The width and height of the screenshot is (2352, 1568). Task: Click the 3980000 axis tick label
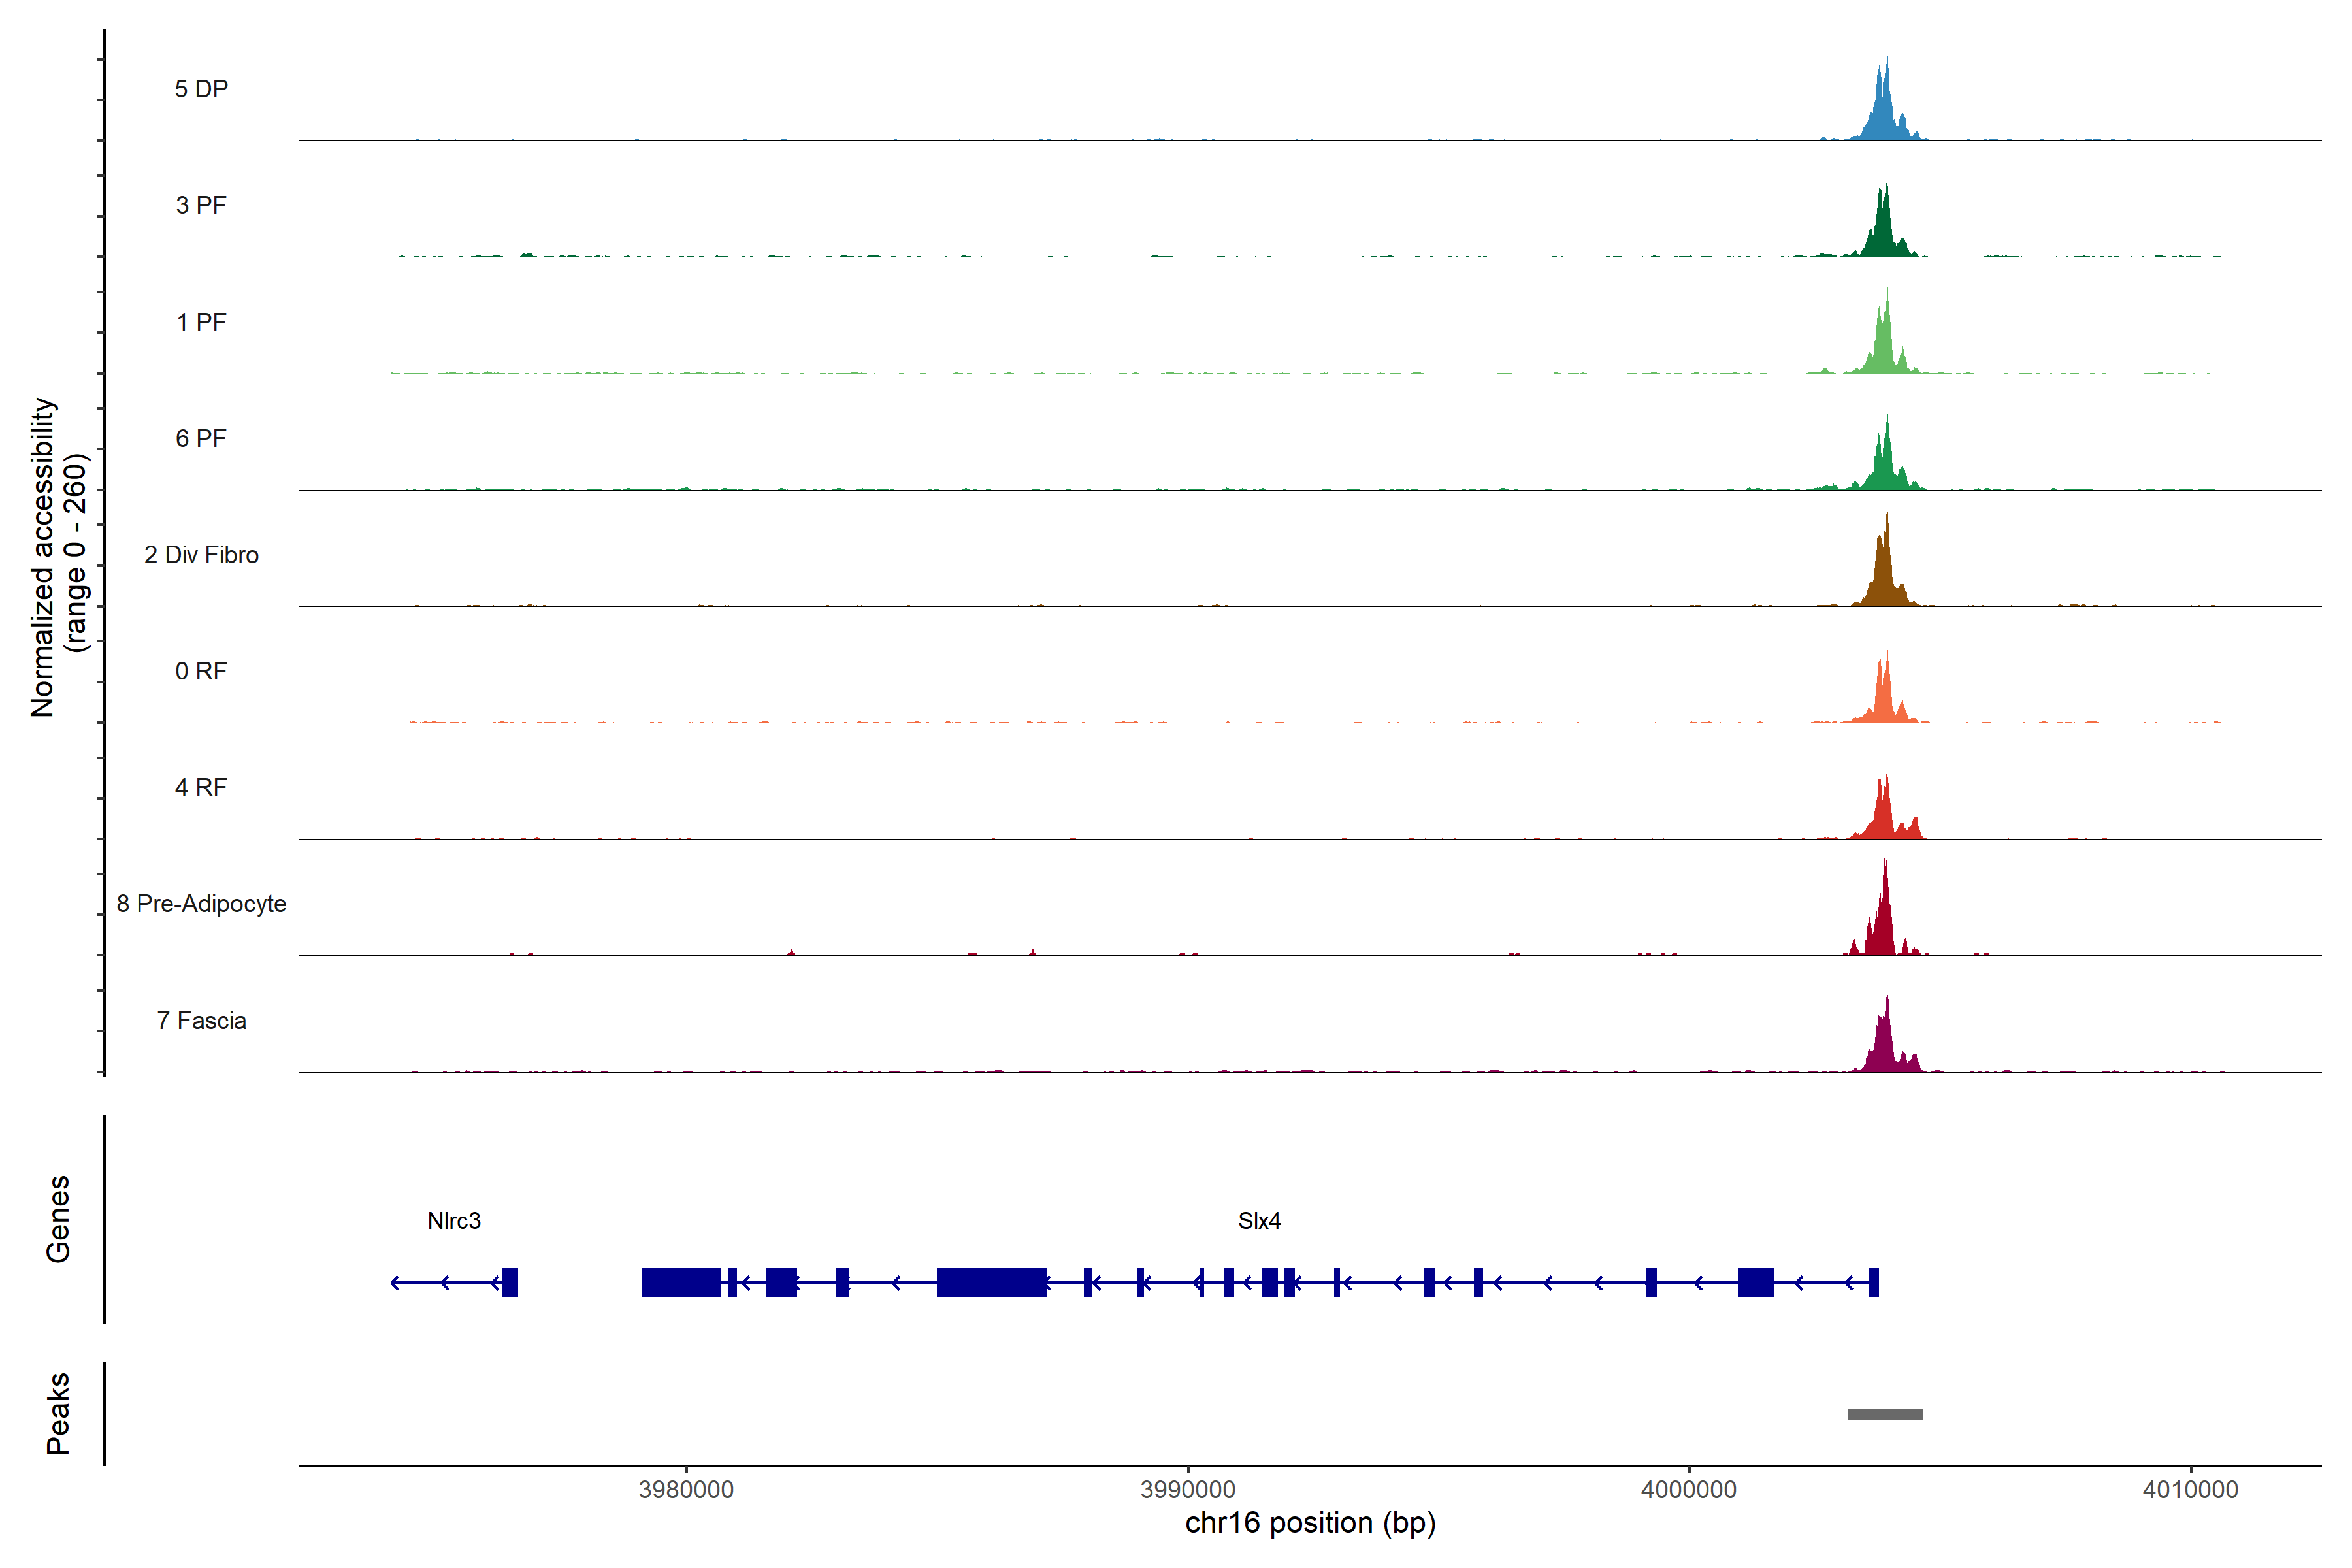[686, 1489]
